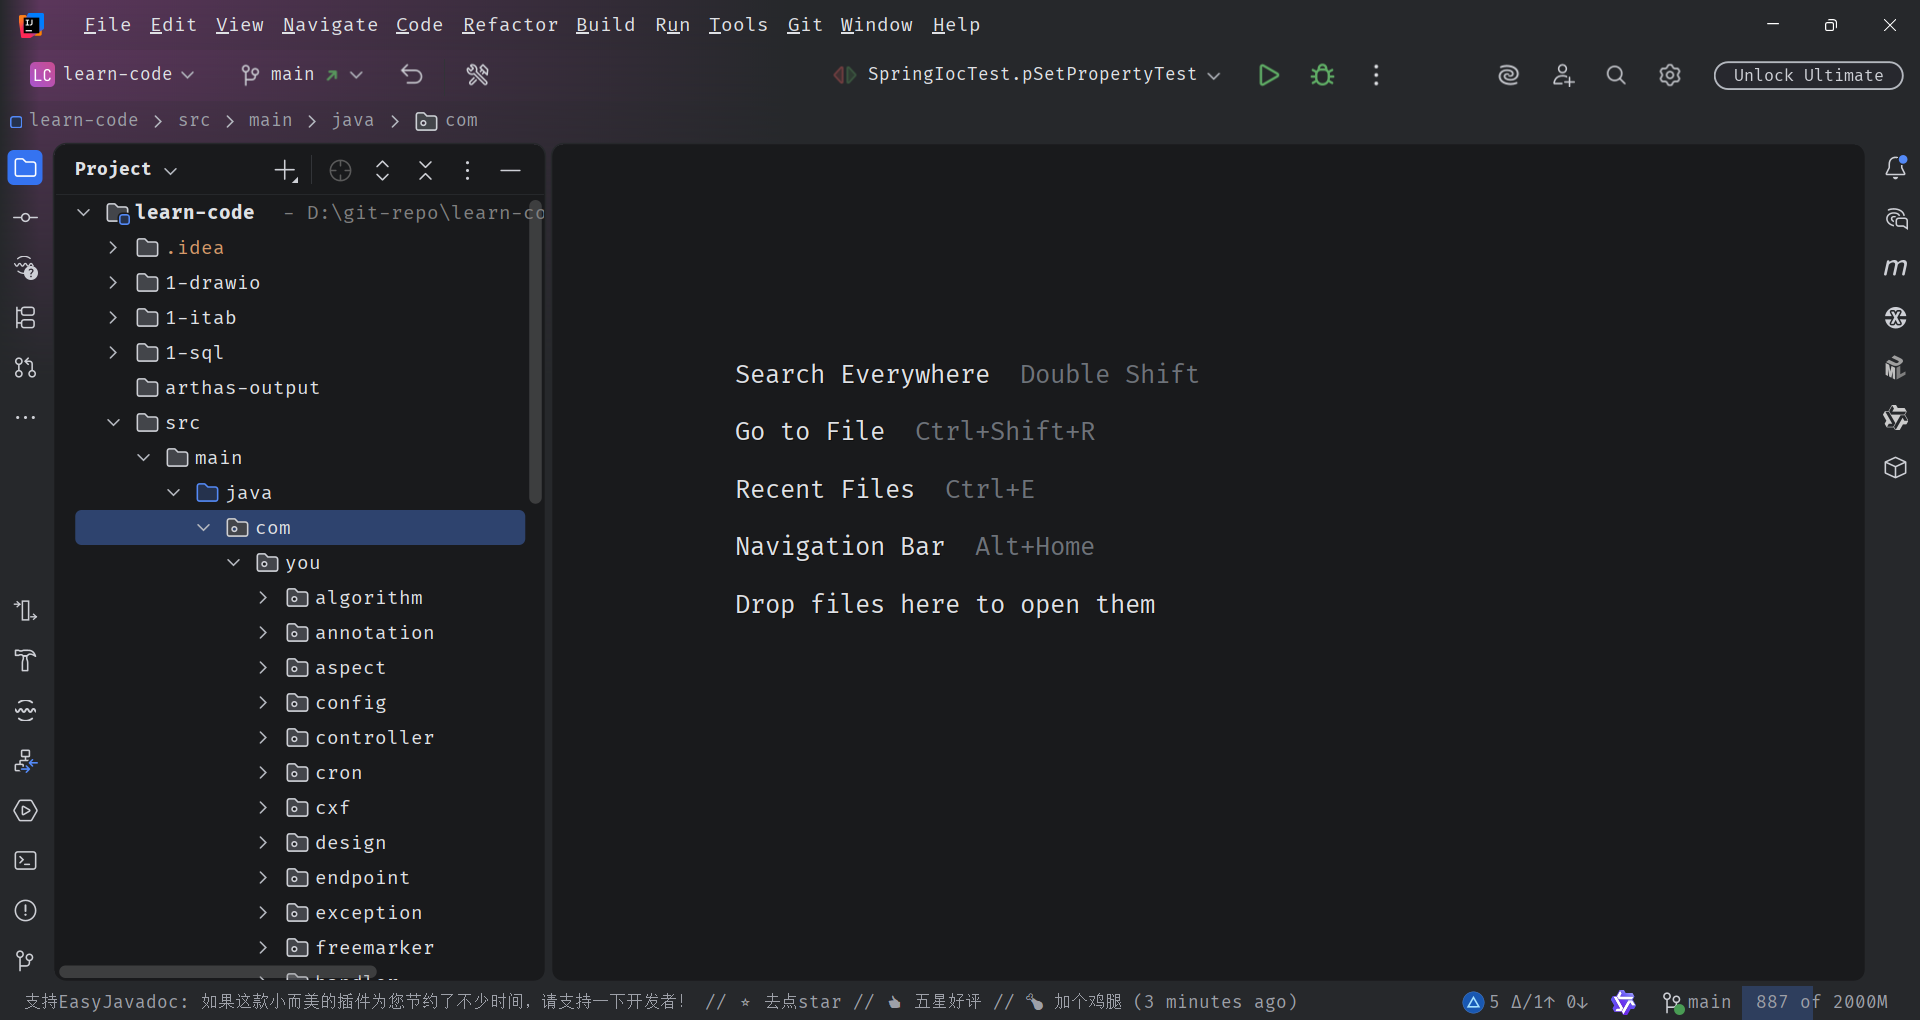Click the Rollback undo arrow icon
Image resolution: width=1920 pixels, height=1020 pixels.
pyautogui.click(x=412, y=74)
